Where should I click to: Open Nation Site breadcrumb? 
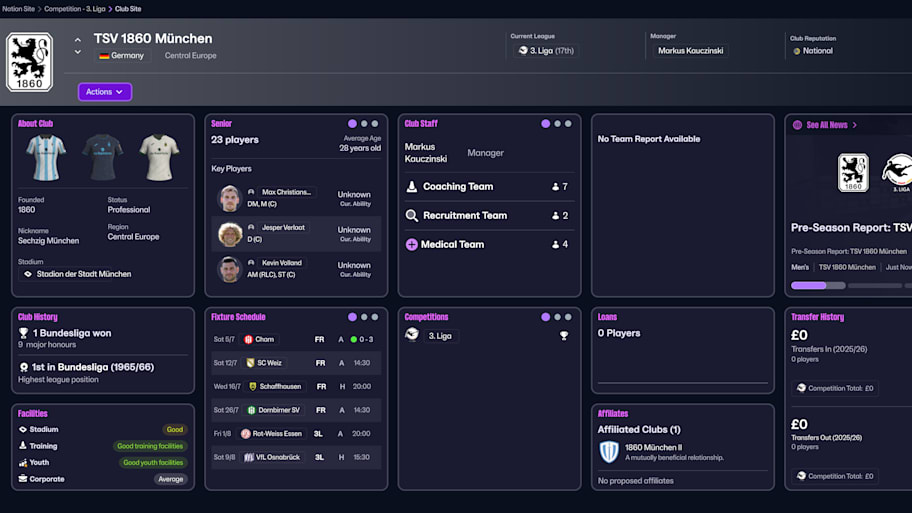19,9
